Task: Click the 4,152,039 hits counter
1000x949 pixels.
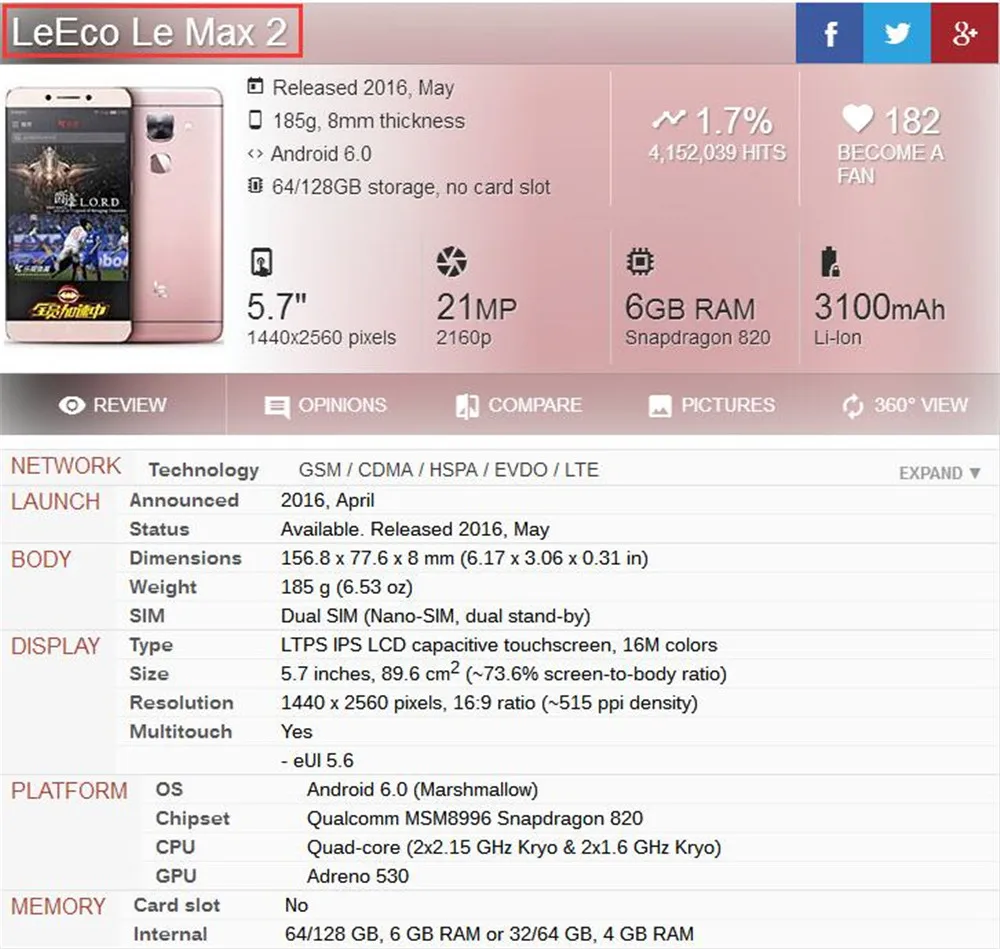Action: [717, 152]
